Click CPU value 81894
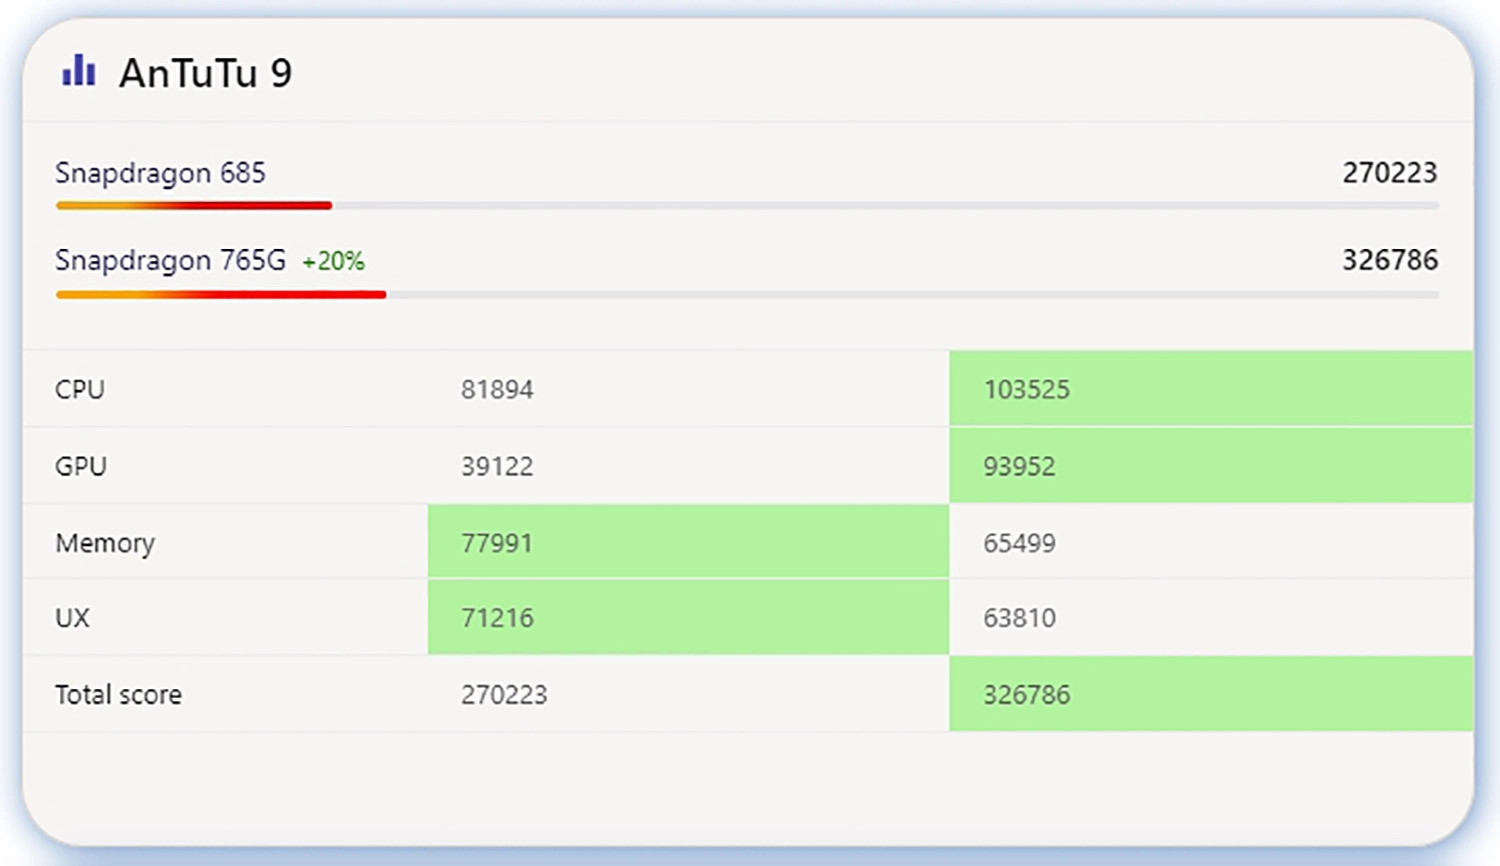 497,389
